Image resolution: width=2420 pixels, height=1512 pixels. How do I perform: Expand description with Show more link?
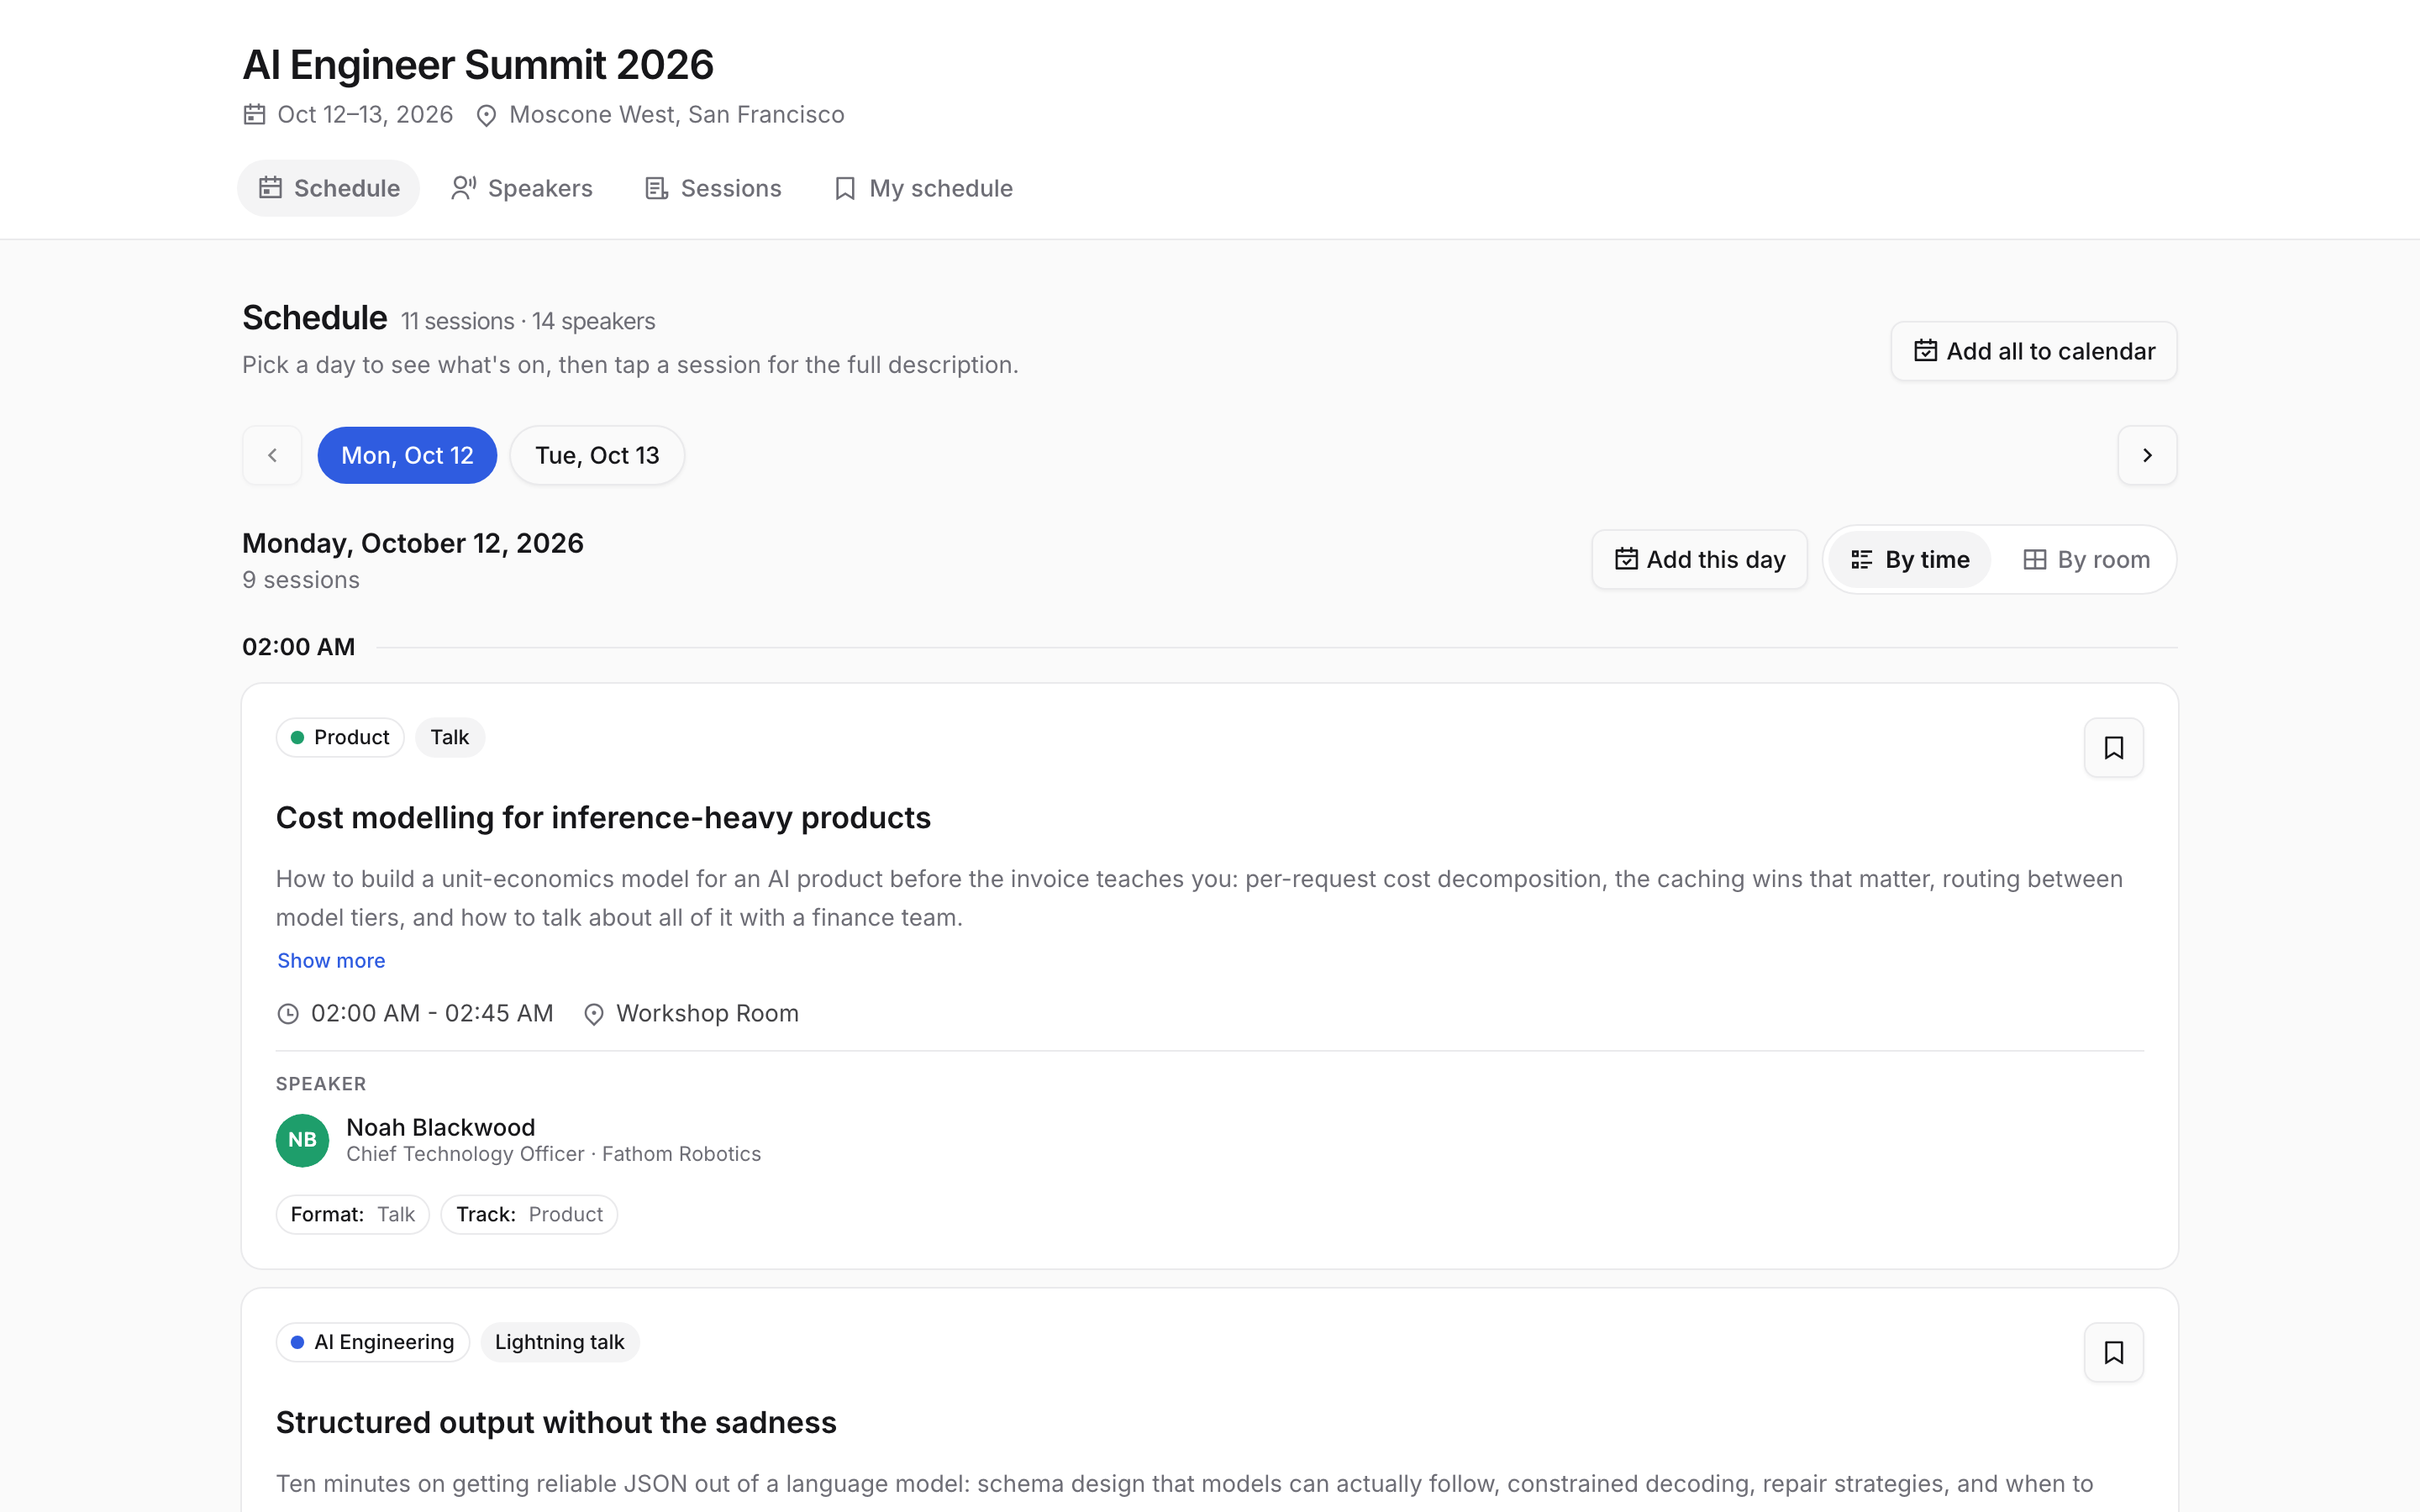point(331,960)
